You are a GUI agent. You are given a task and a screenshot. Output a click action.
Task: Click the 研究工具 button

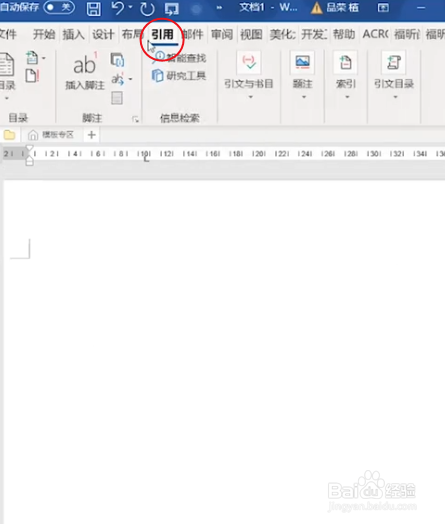tap(179, 76)
